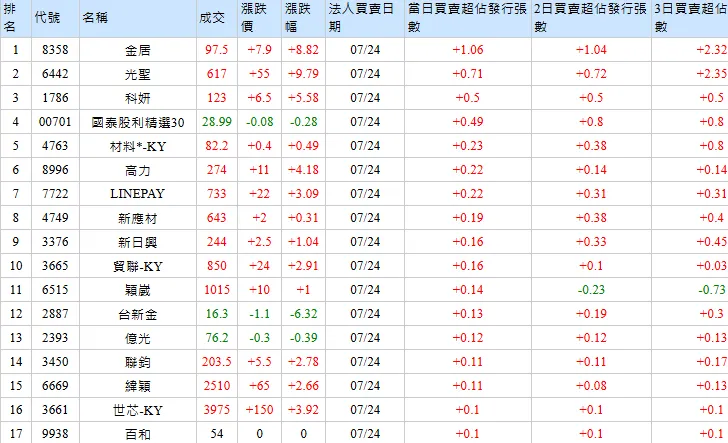The width and height of the screenshot is (728, 443).
Task: Open stock 光聖 in the name column
Action: tap(138, 74)
